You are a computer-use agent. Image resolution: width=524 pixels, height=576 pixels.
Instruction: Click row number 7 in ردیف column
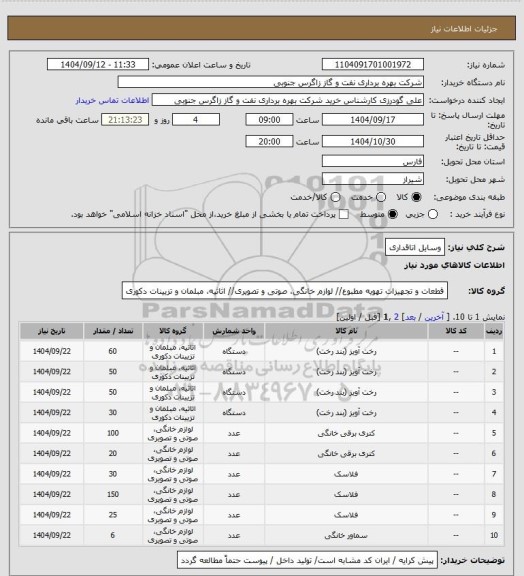pyautogui.click(x=494, y=474)
